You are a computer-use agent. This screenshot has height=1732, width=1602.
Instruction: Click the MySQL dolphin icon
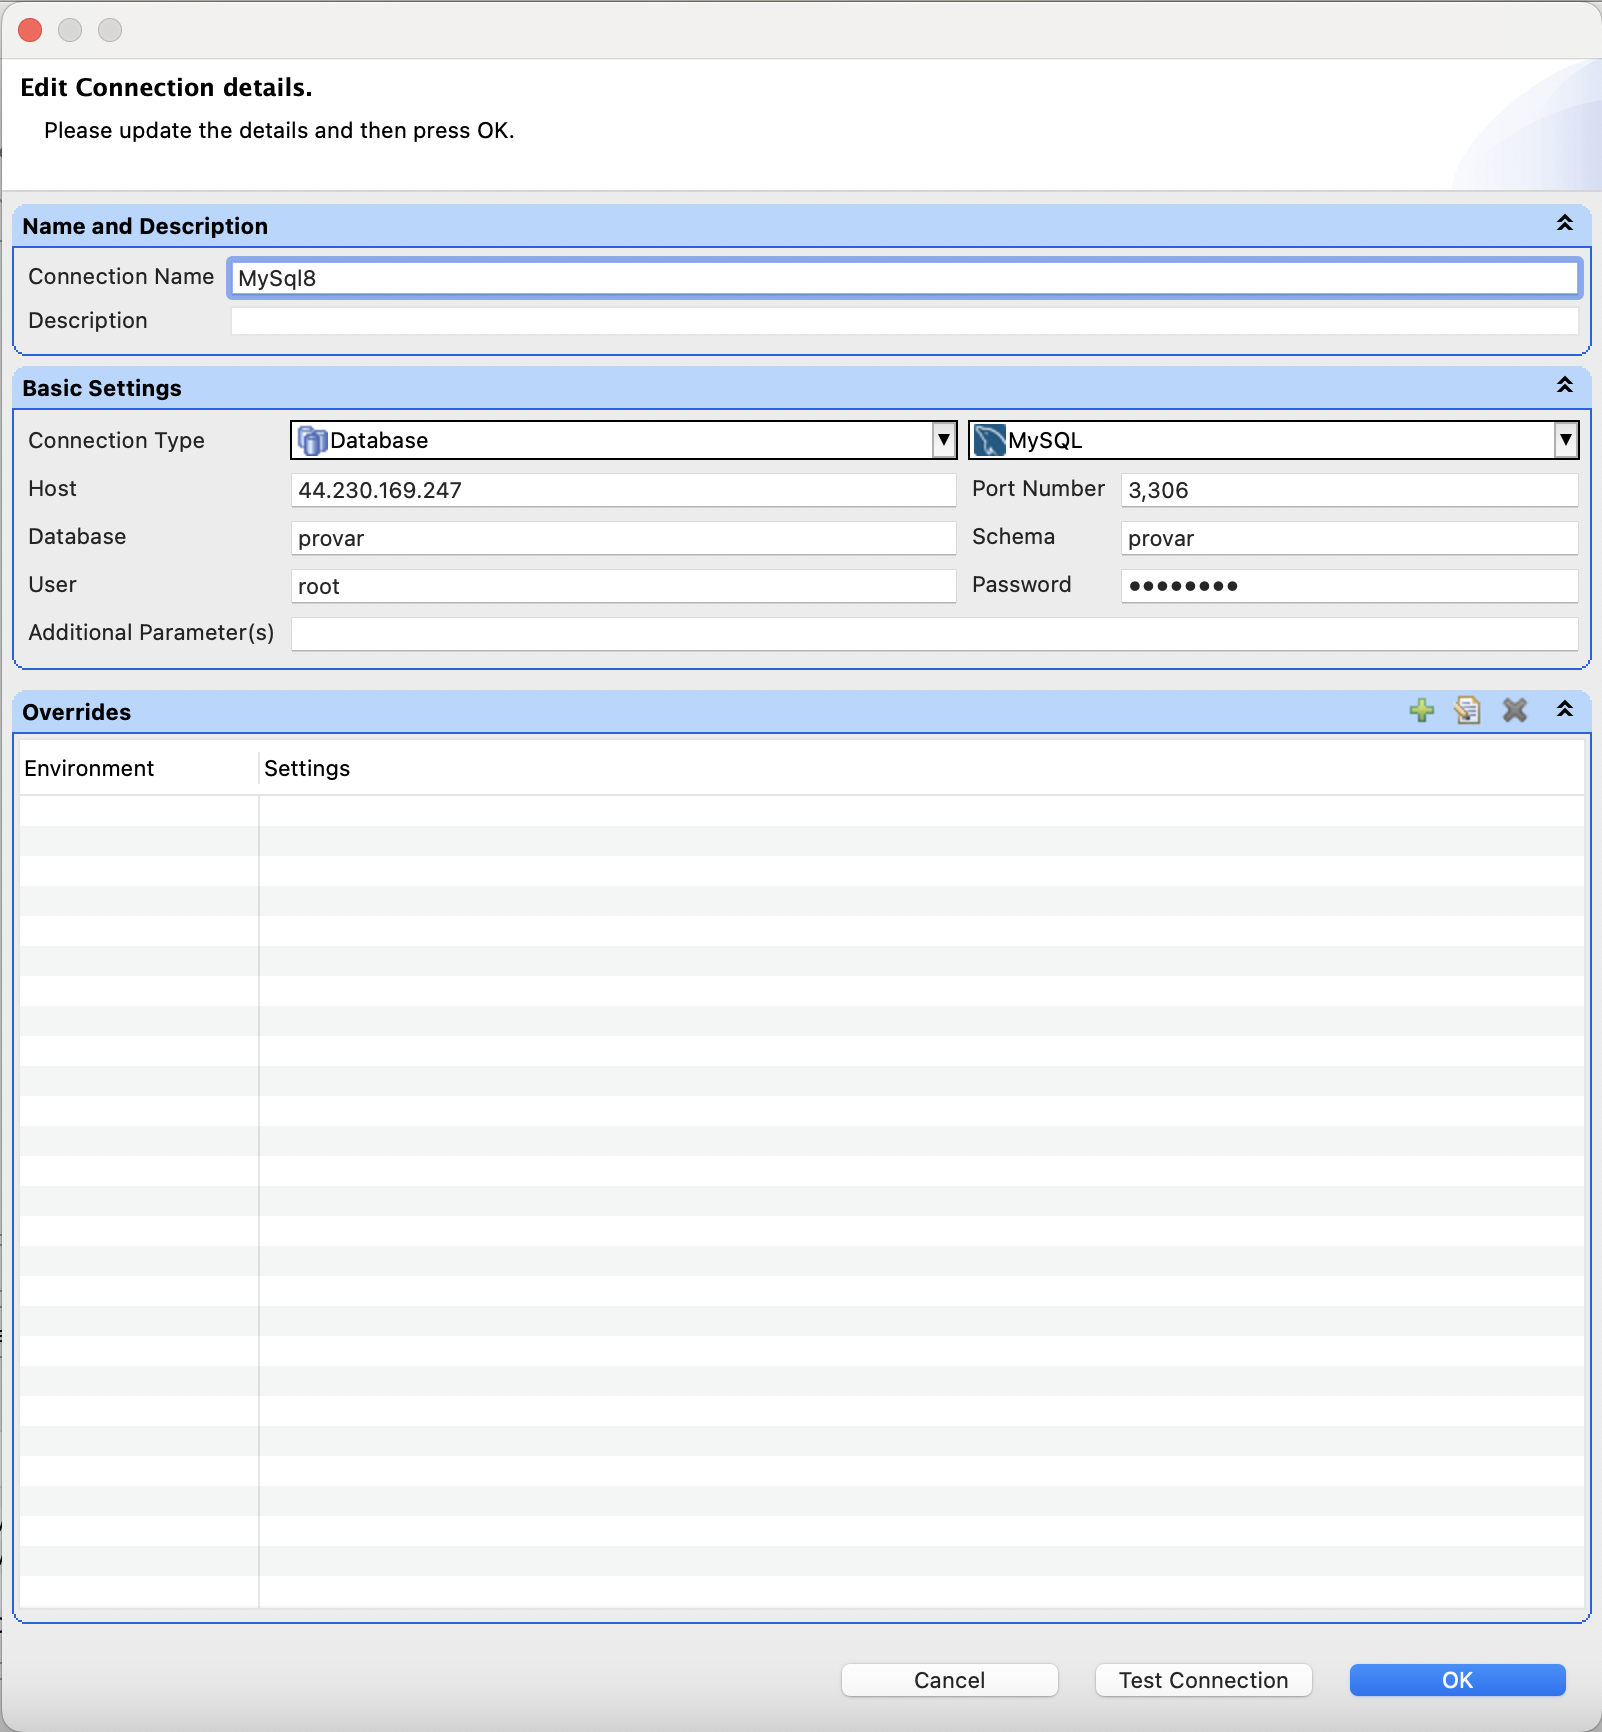[x=991, y=439]
